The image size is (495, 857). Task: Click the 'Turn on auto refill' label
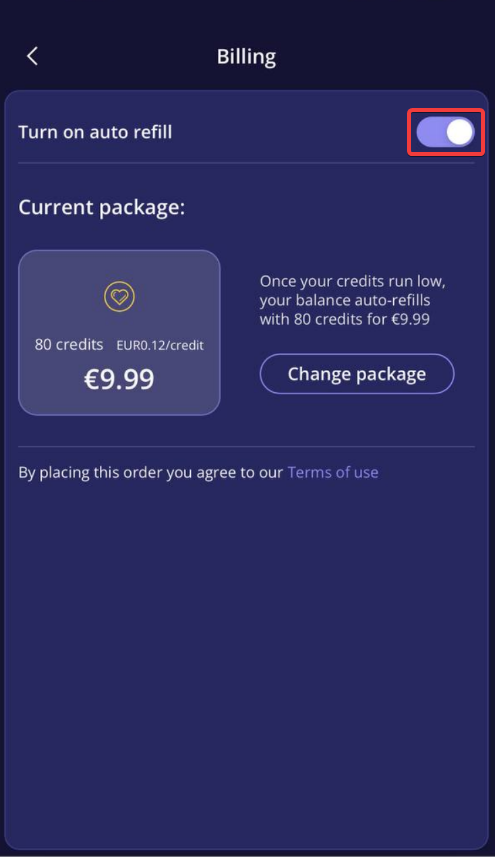[x=95, y=132]
